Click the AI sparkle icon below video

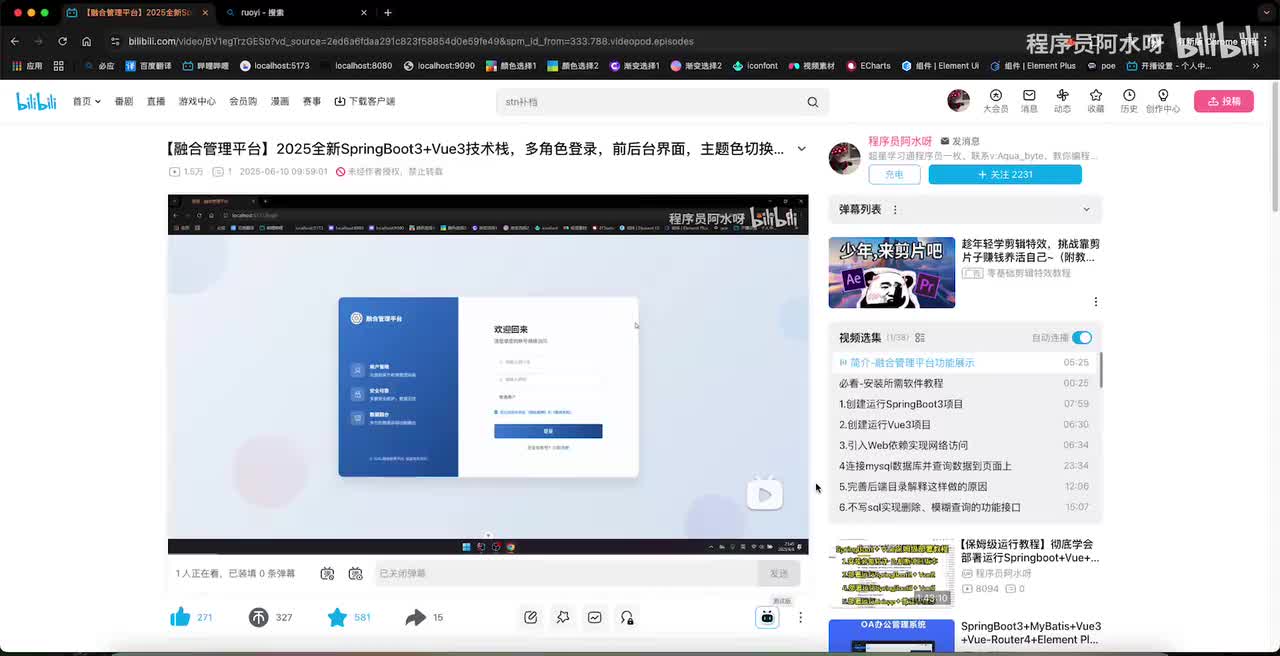click(563, 617)
